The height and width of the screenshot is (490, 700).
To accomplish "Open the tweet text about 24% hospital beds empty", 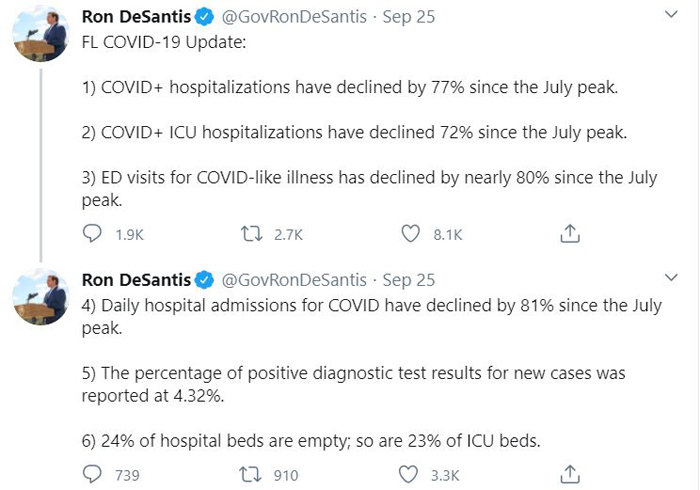I will pyautogui.click(x=311, y=441).
